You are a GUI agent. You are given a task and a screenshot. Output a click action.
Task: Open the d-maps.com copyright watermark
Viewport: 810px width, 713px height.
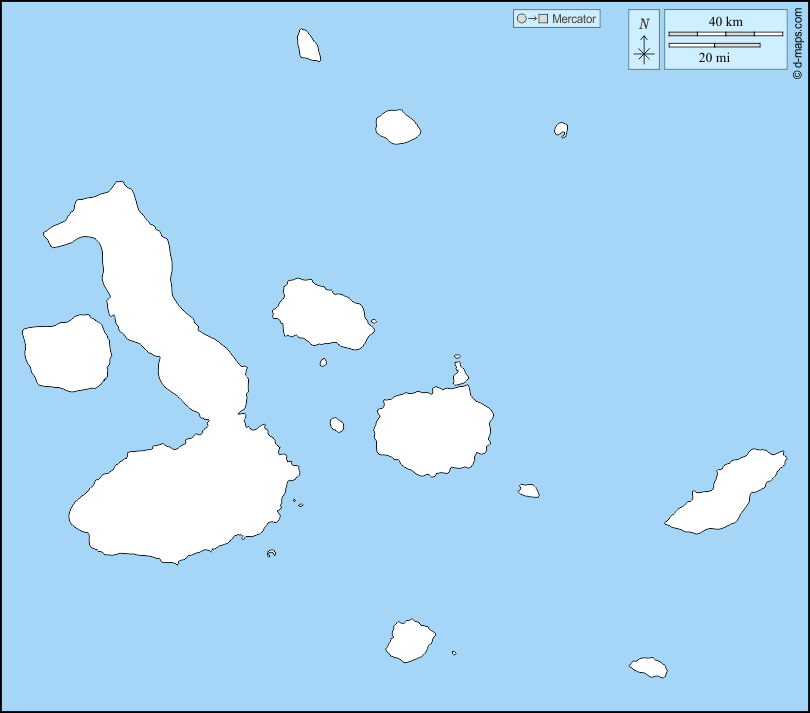coord(797,40)
